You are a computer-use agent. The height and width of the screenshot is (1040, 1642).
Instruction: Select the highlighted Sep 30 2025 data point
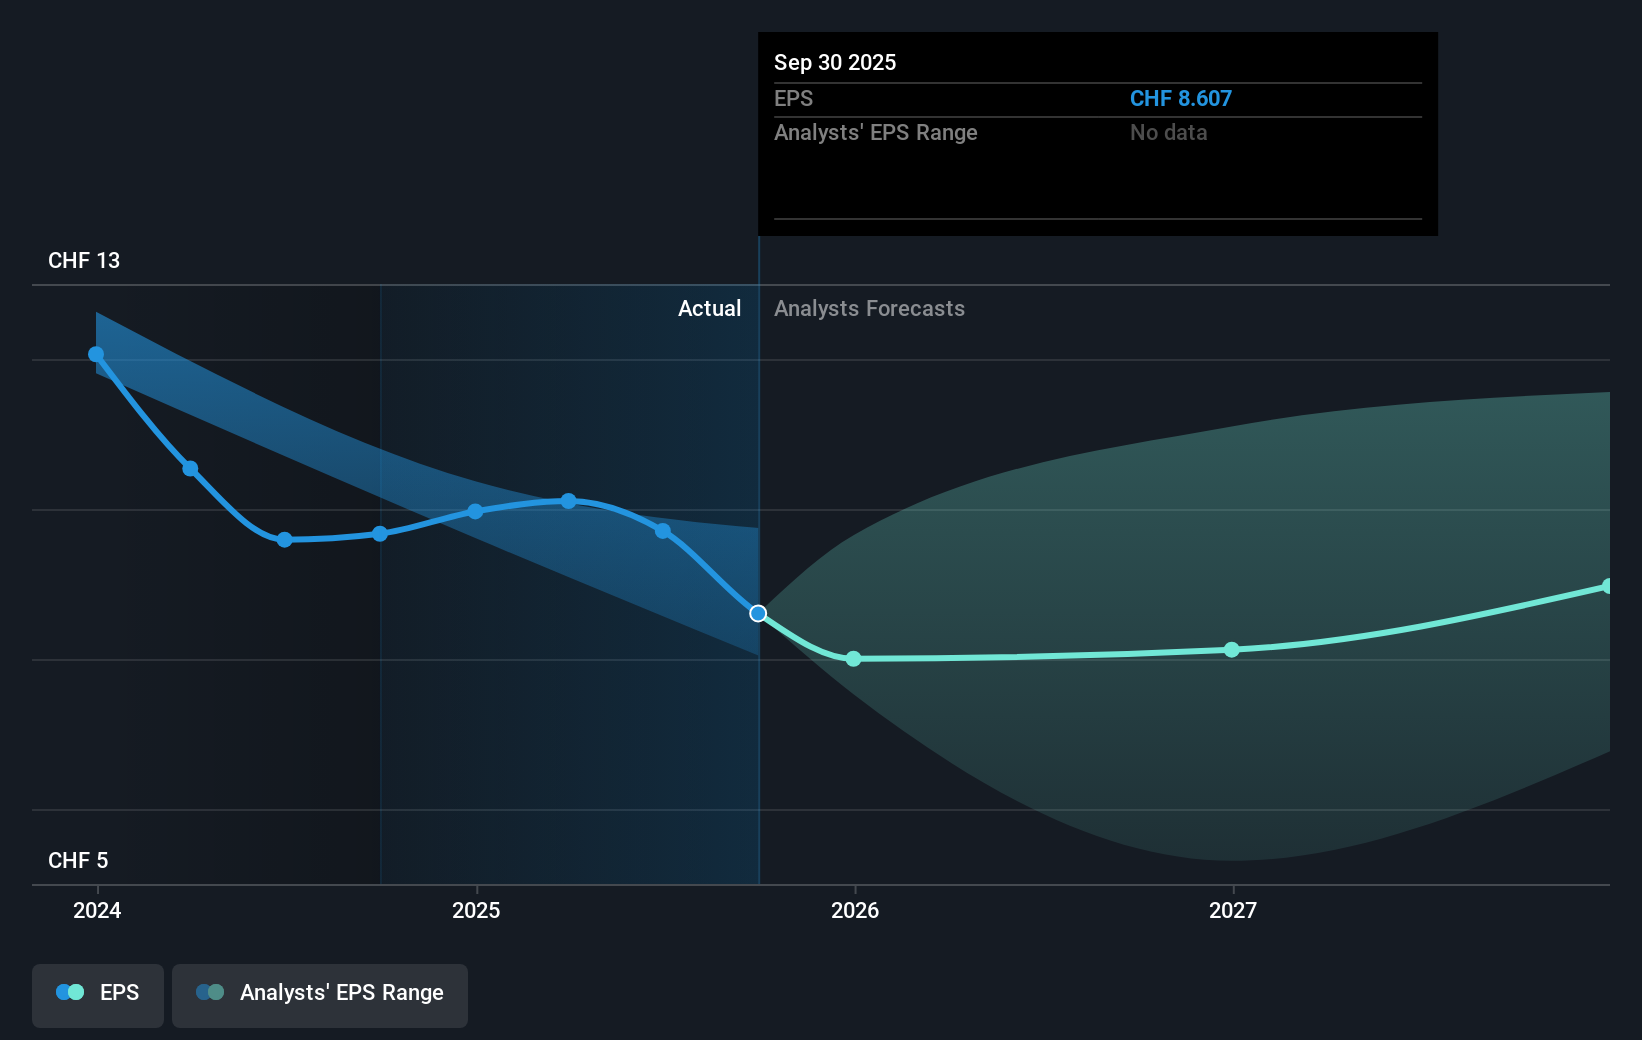pyautogui.click(x=758, y=614)
